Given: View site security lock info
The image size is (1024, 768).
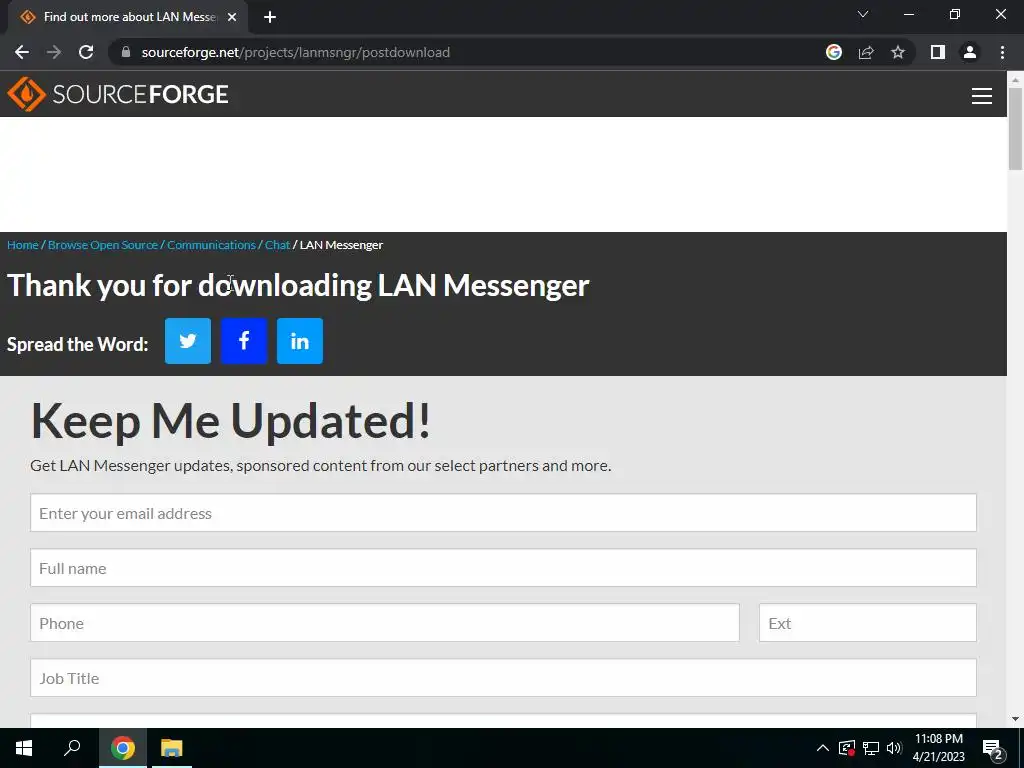Looking at the screenshot, I should tap(126, 52).
